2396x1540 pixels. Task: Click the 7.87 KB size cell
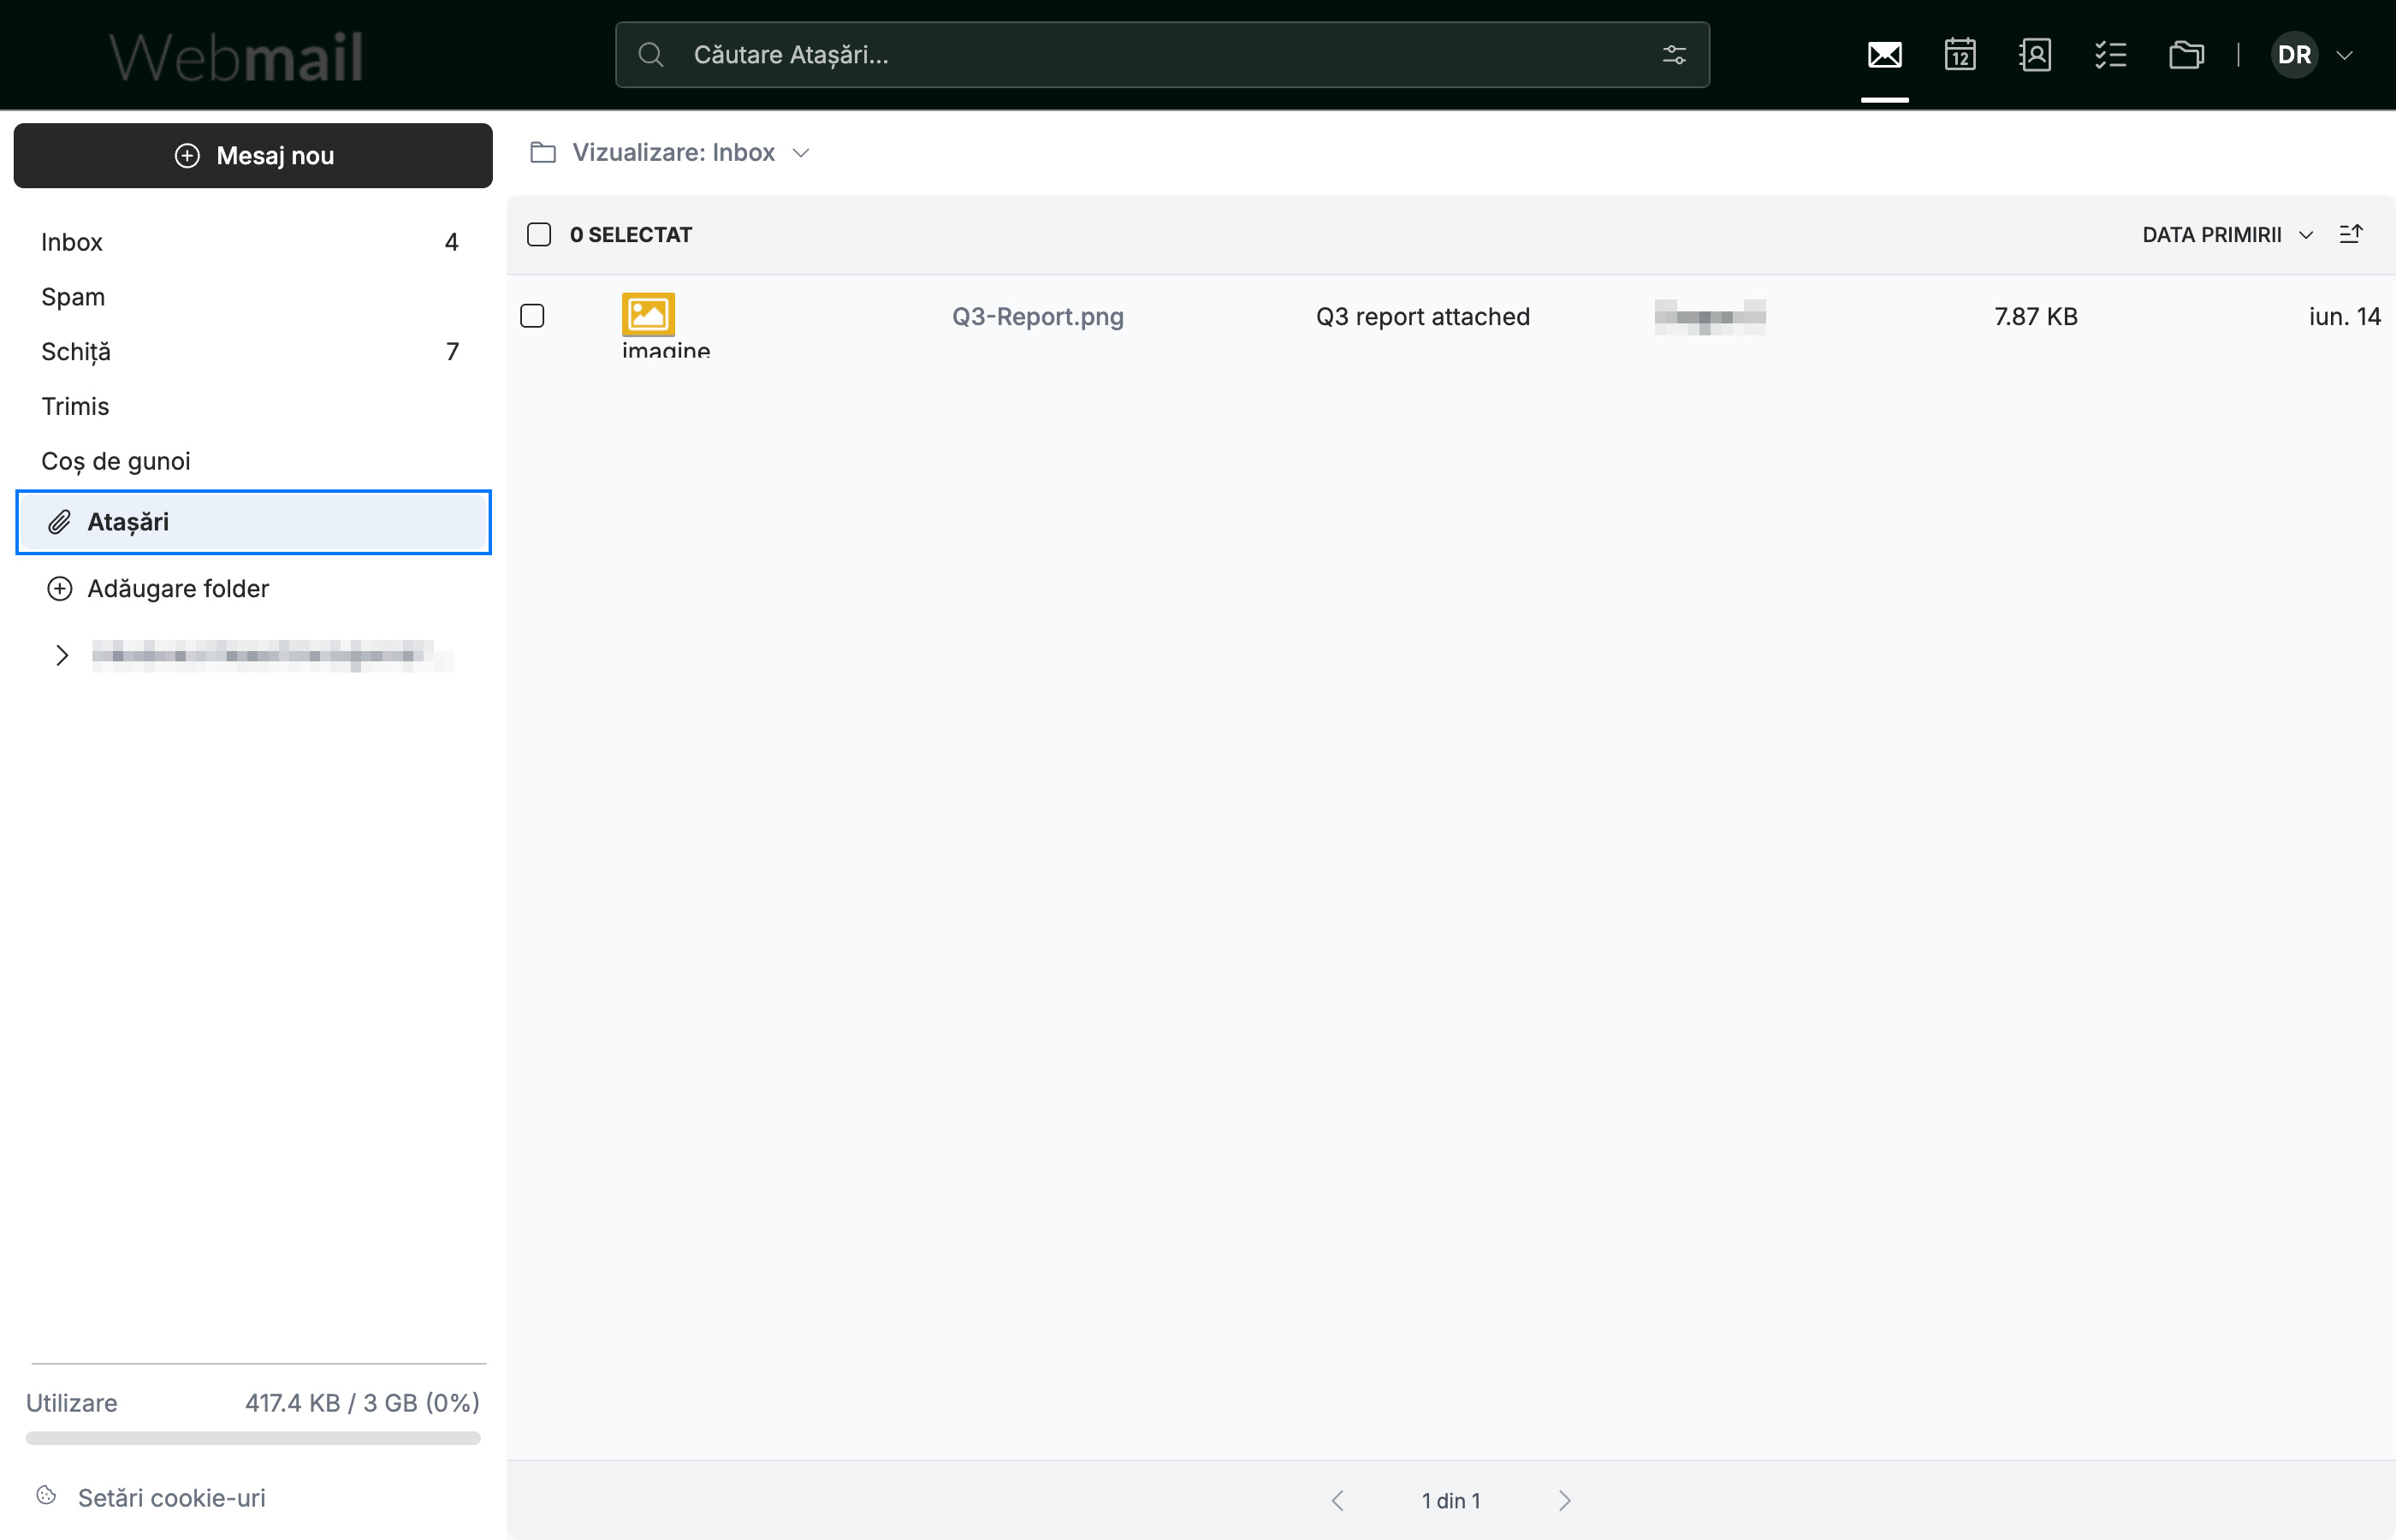[2036, 317]
